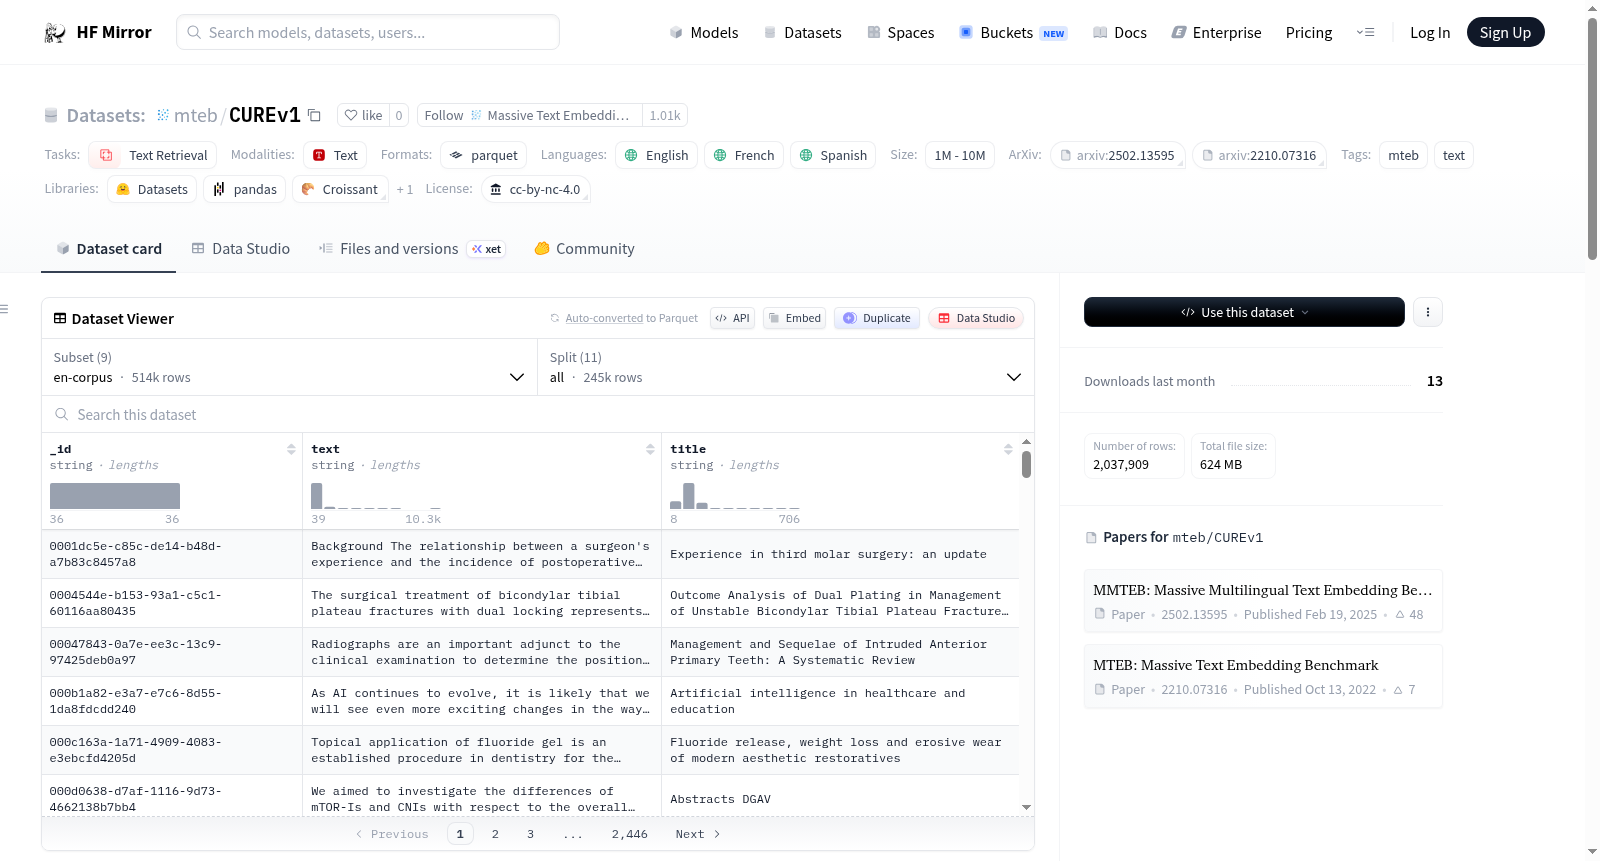Click the heart like button
The image size is (1600, 861).
click(363, 115)
